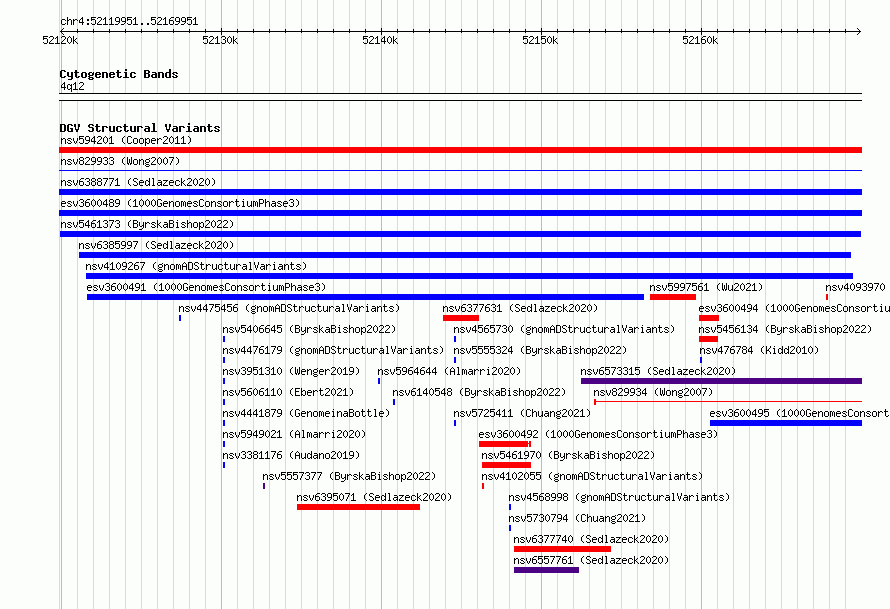Select the blue bar under nsv6388771
The image size is (890, 609).
(x=460, y=192)
